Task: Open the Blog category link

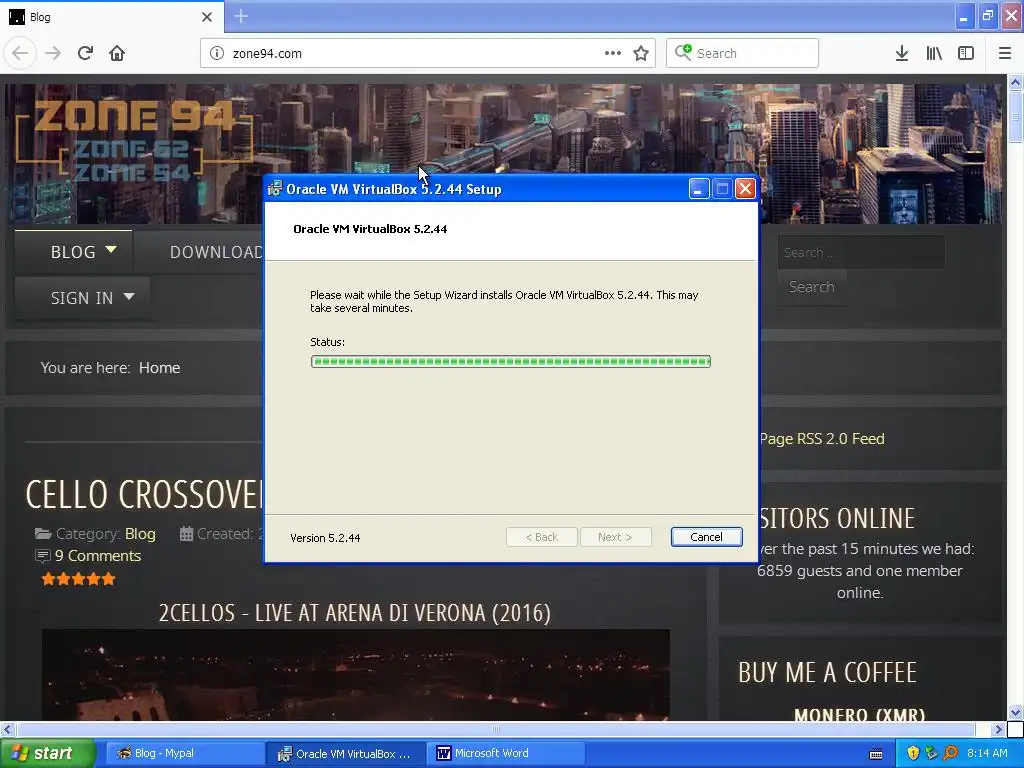Action: point(140,534)
